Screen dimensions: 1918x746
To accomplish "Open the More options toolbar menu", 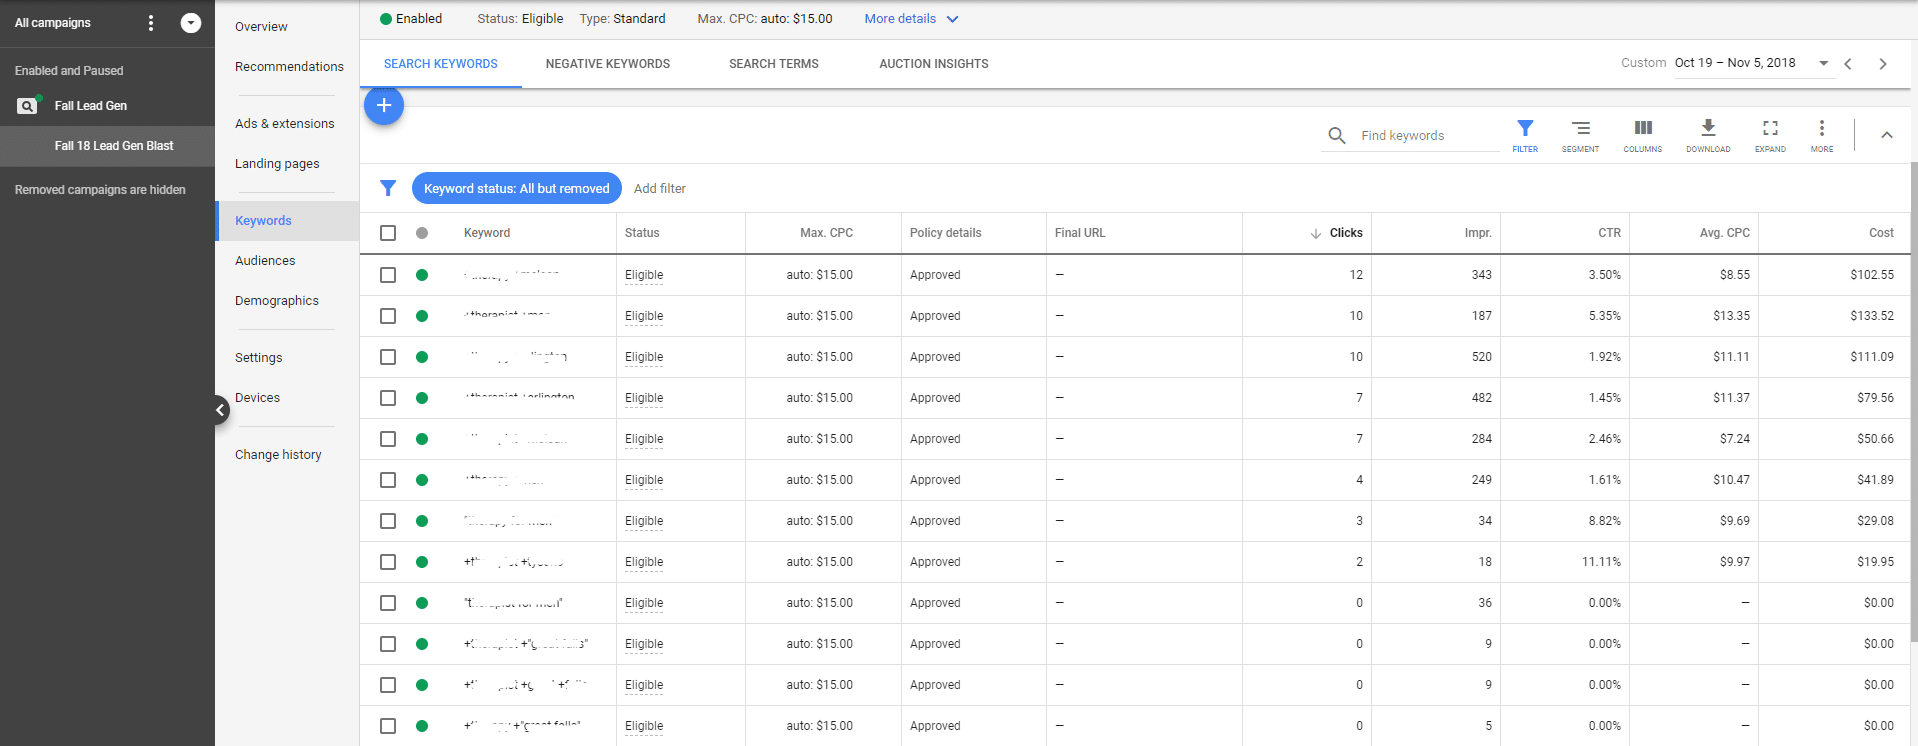I will (1822, 135).
